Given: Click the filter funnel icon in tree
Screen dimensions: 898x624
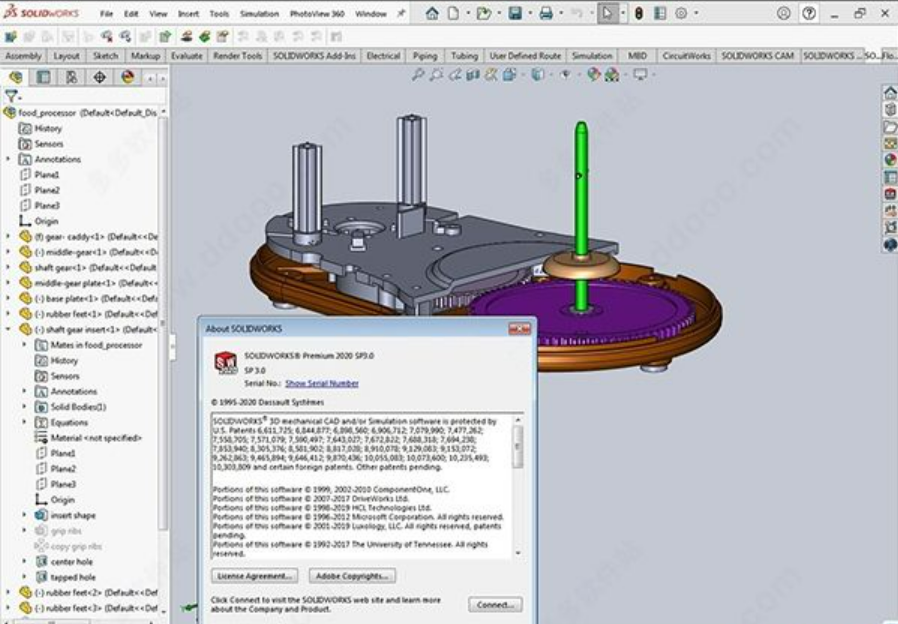Looking at the screenshot, I should coord(10,96).
